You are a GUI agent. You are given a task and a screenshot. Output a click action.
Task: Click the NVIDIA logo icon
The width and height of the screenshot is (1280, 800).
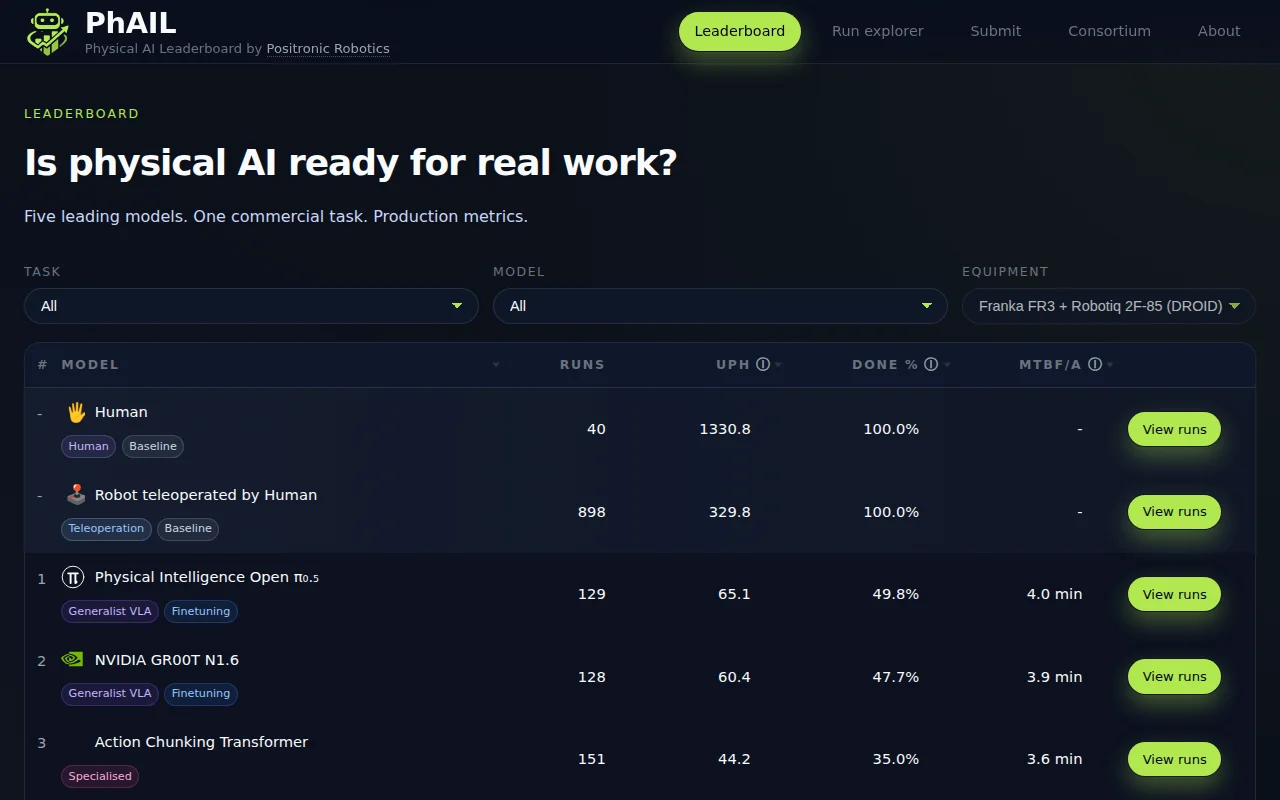tap(73, 660)
